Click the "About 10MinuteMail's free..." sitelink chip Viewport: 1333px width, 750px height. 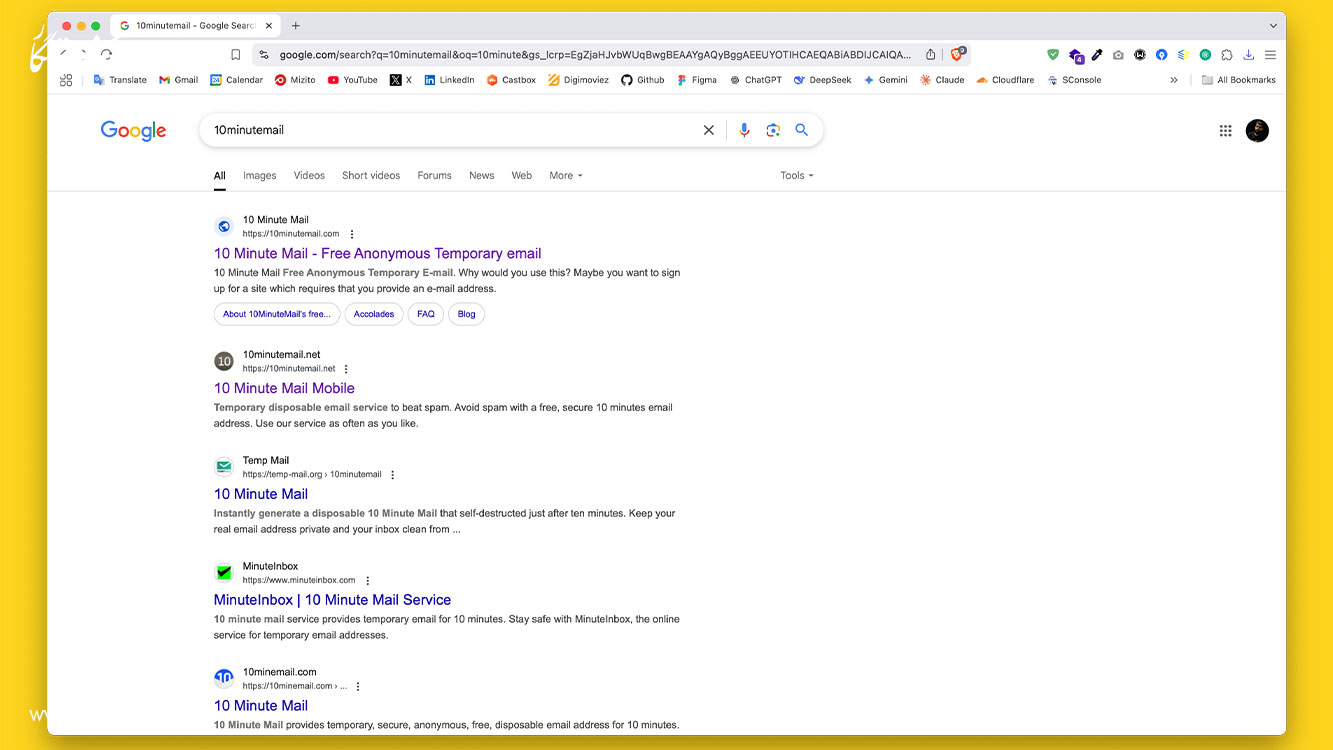tap(277, 314)
